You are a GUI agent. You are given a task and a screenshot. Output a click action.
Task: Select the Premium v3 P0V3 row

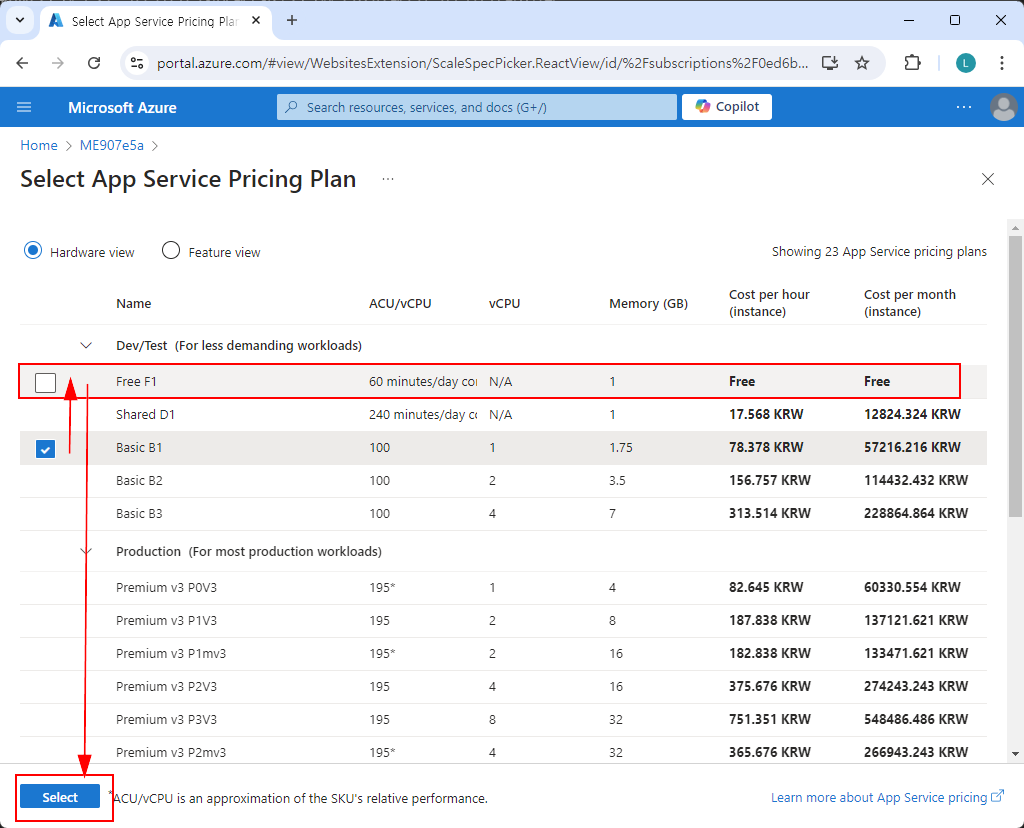pos(503,588)
